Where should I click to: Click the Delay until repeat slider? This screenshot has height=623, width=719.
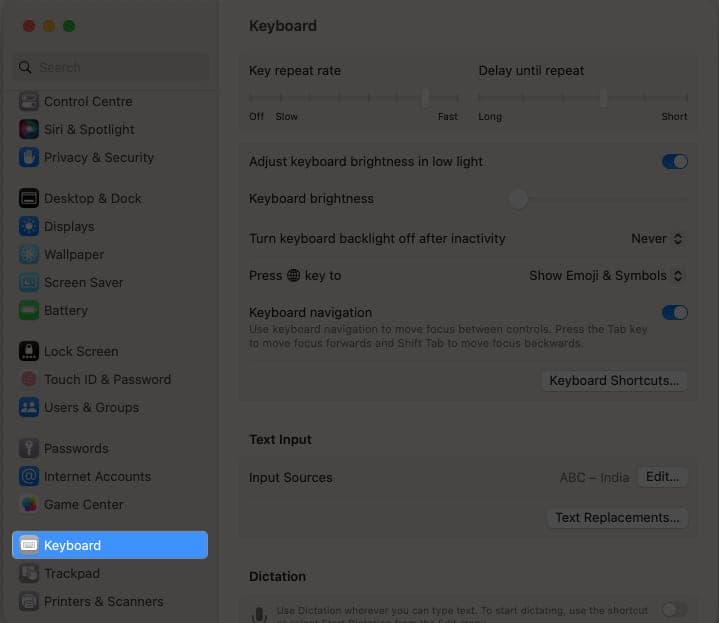(x=583, y=97)
